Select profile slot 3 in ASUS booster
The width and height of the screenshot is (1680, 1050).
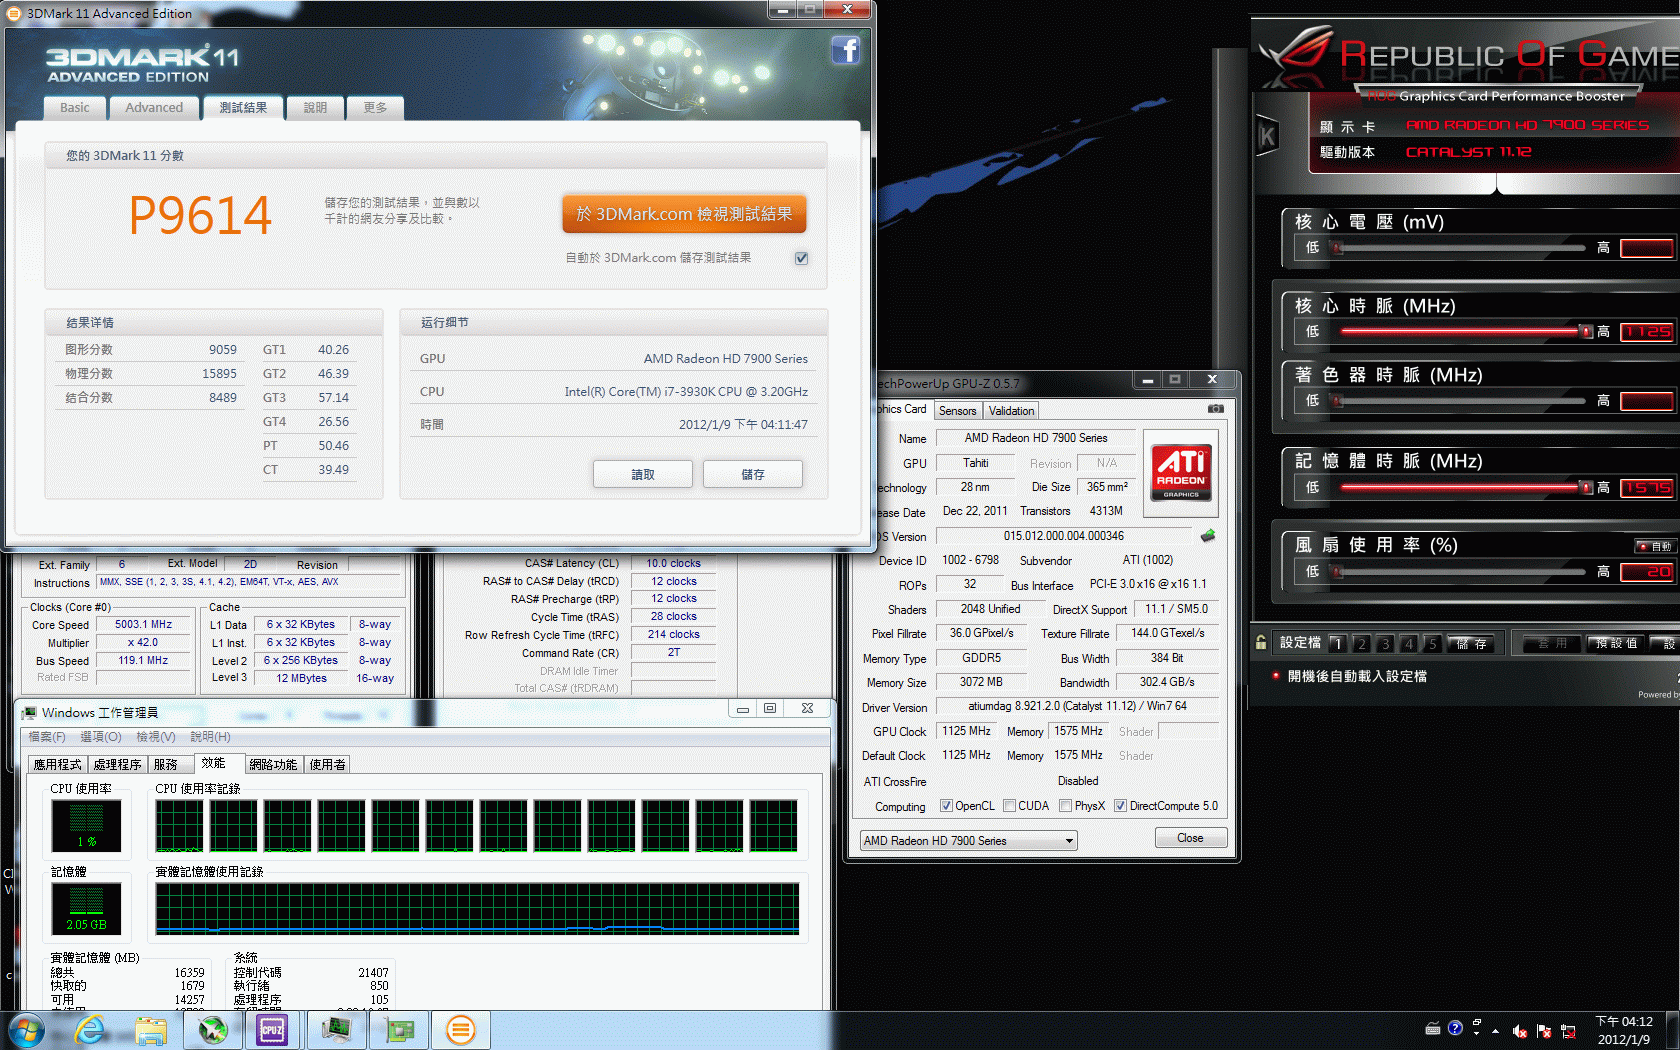coord(1385,643)
